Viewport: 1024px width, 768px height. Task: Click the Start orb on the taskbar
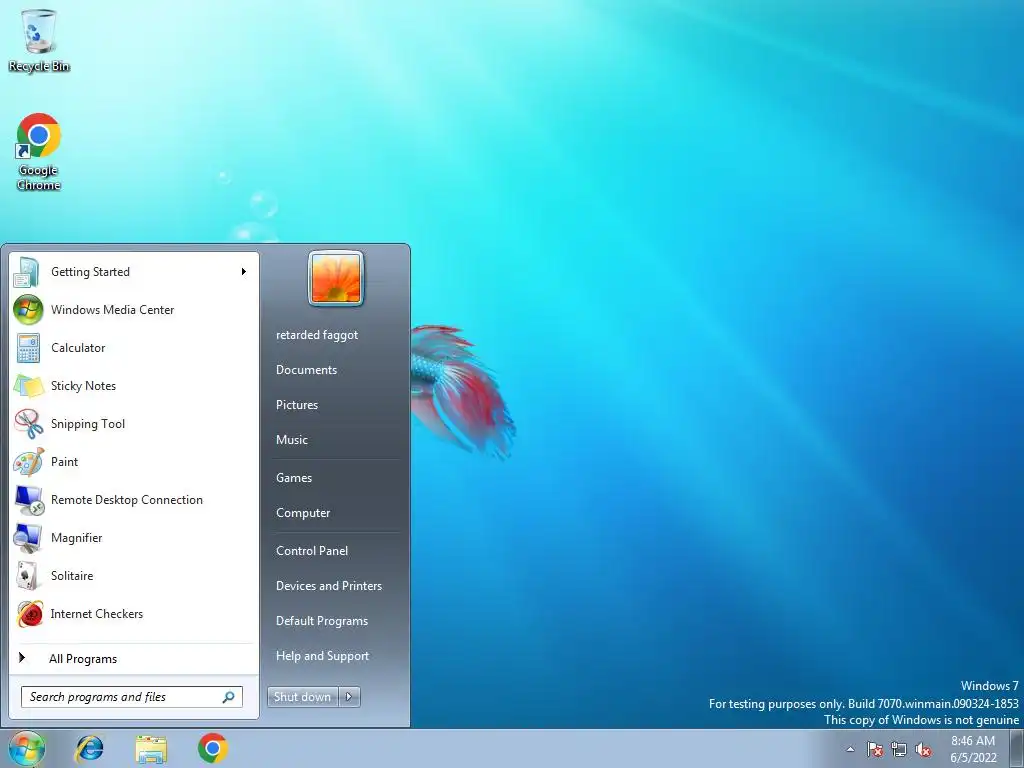(x=27, y=748)
